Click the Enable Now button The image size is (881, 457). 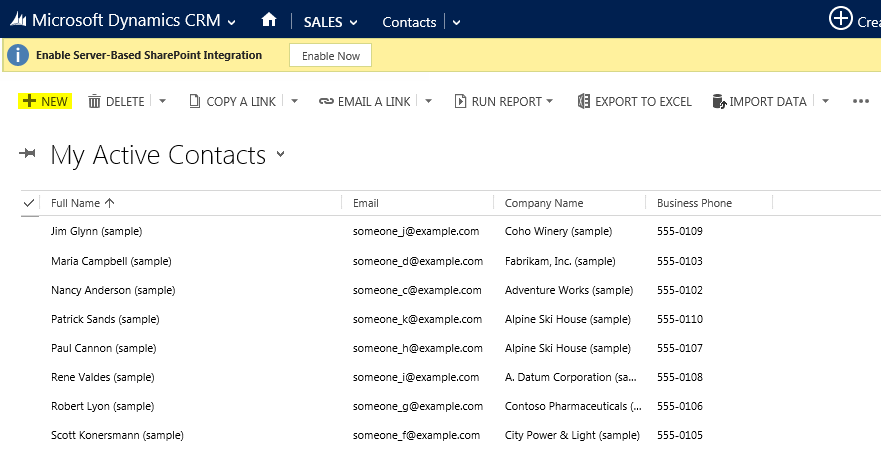tap(330, 56)
